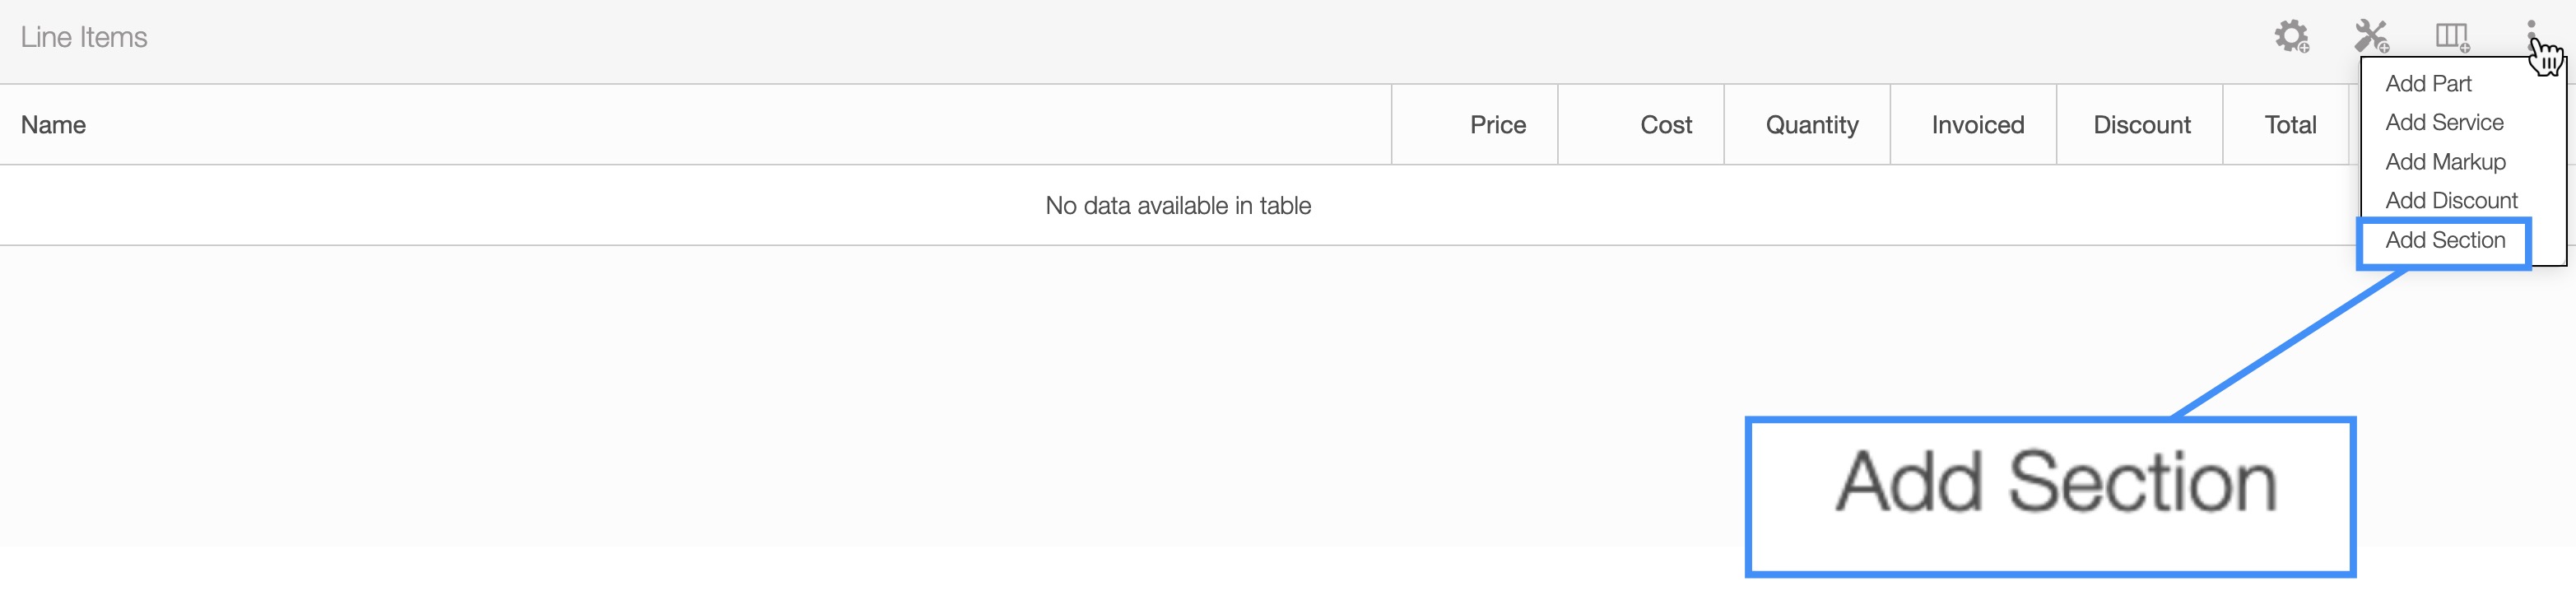Sort by the Invoiced column header

click(x=1977, y=125)
